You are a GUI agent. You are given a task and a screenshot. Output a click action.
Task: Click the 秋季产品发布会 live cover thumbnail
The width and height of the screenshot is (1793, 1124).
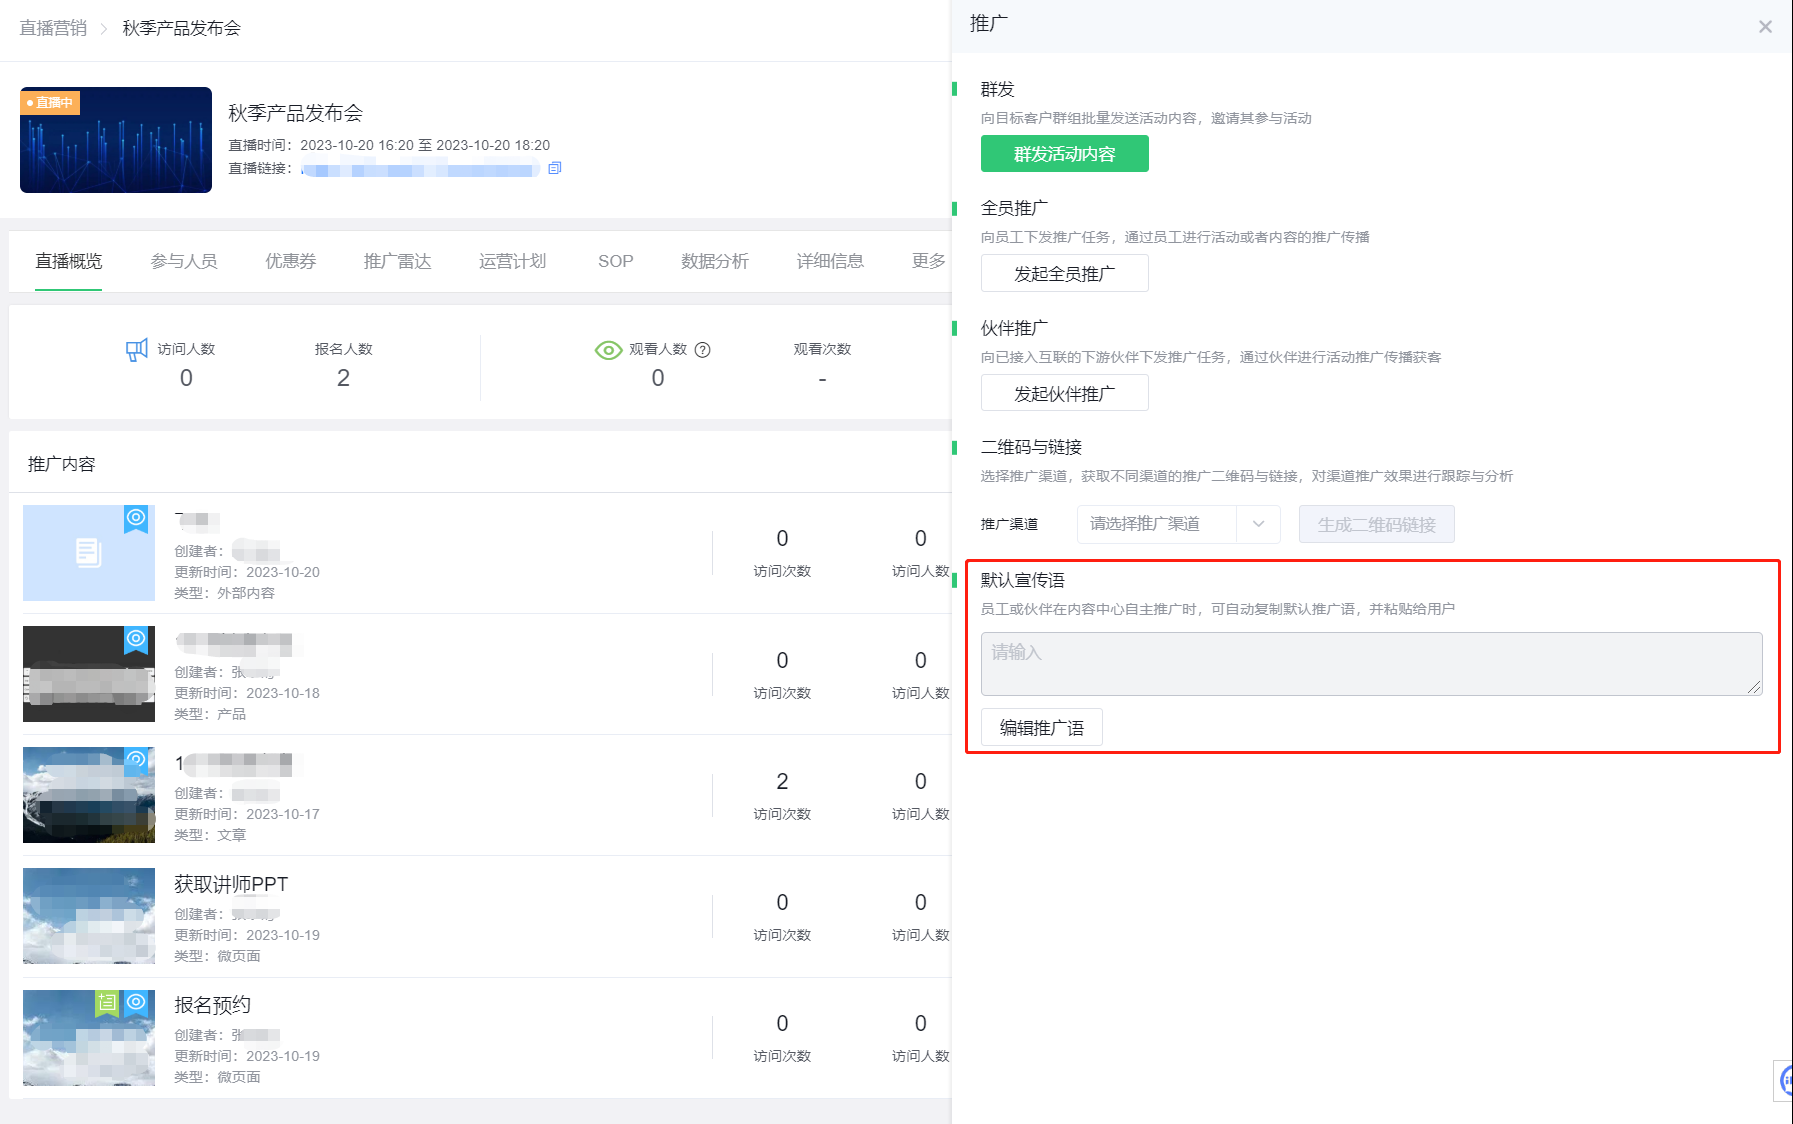(x=115, y=140)
